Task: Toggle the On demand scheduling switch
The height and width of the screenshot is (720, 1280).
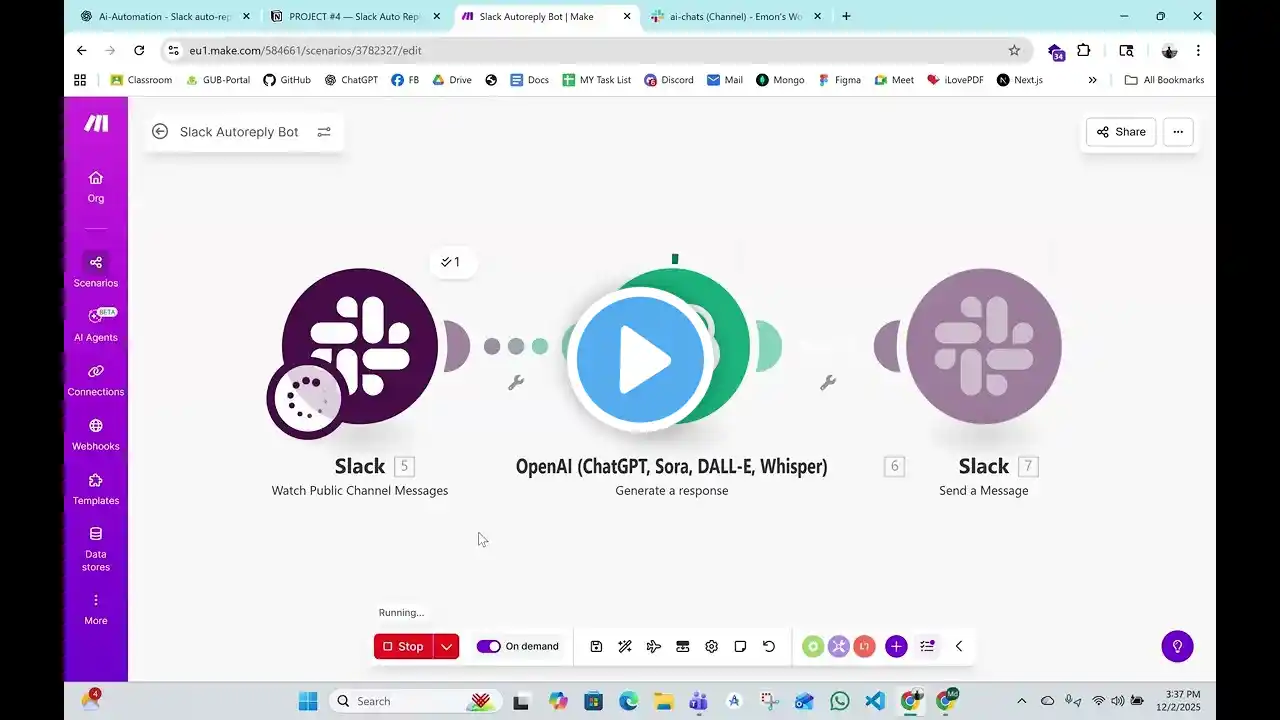Action: (x=488, y=646)
